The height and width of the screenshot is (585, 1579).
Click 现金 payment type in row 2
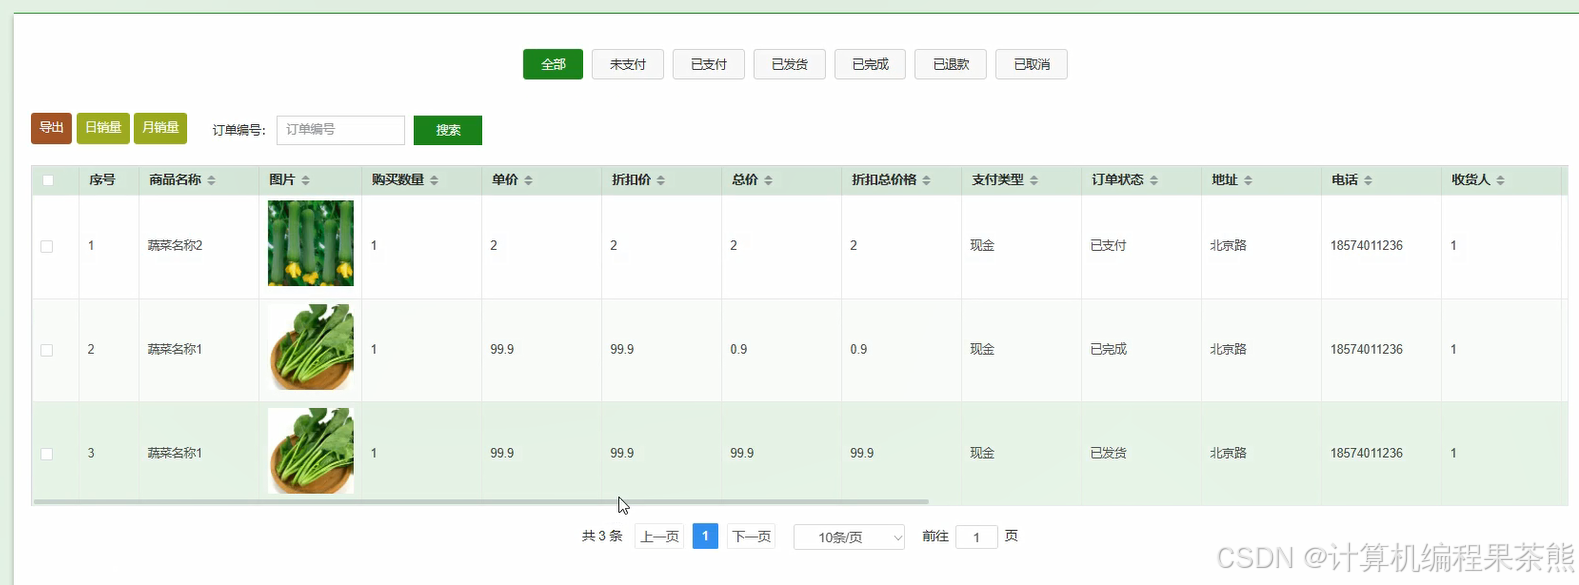982,350
